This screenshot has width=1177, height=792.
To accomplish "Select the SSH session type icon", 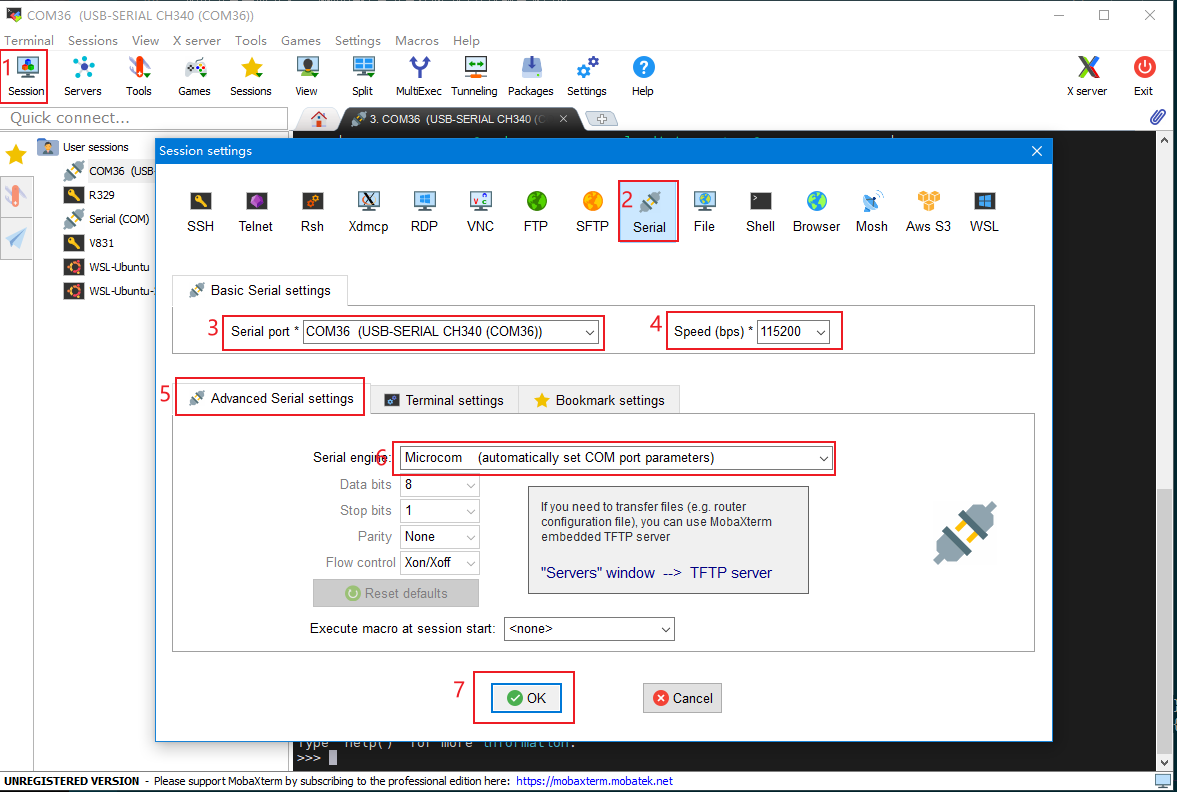I will point(200,211).
